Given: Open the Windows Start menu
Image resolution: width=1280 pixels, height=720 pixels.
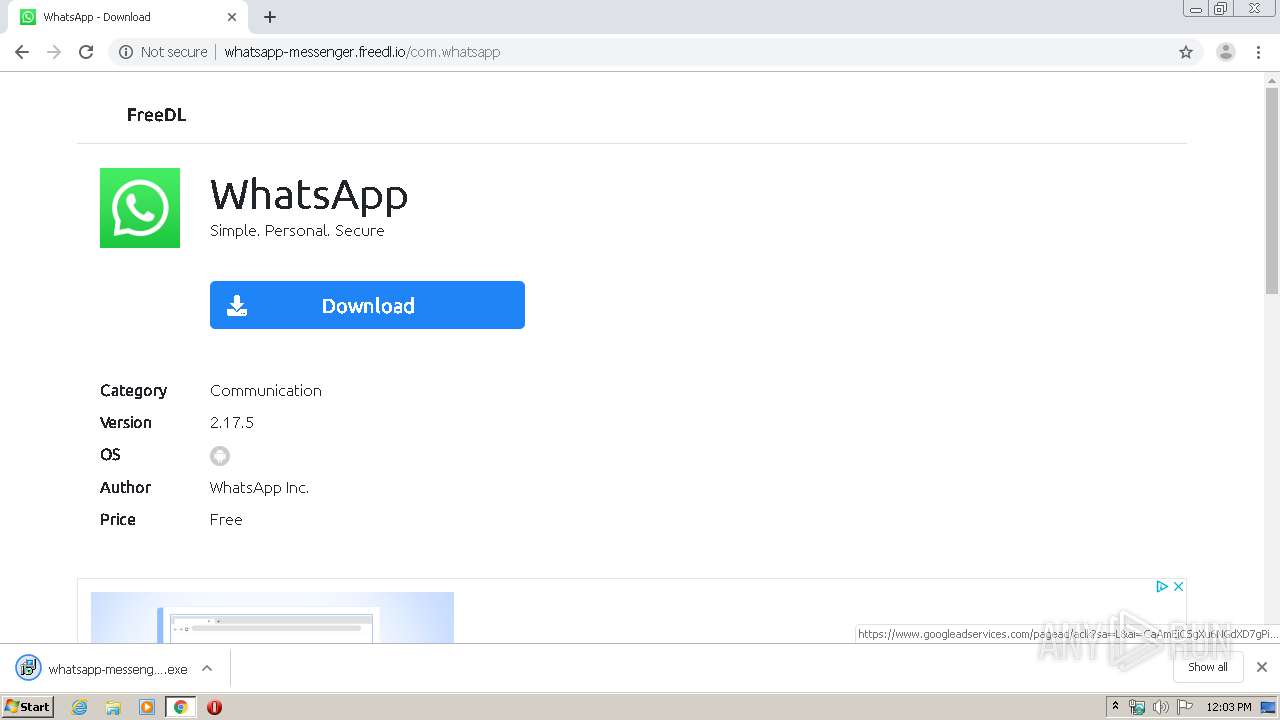Looking at the screenshot, I should click(27, 707).
